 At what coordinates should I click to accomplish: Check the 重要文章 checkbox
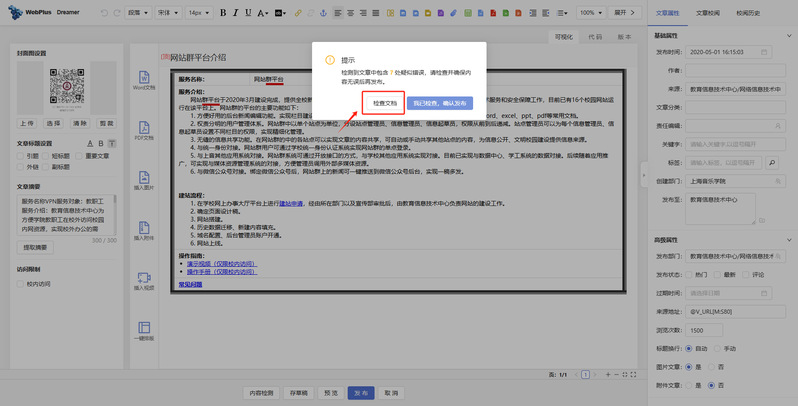point(79,156)
